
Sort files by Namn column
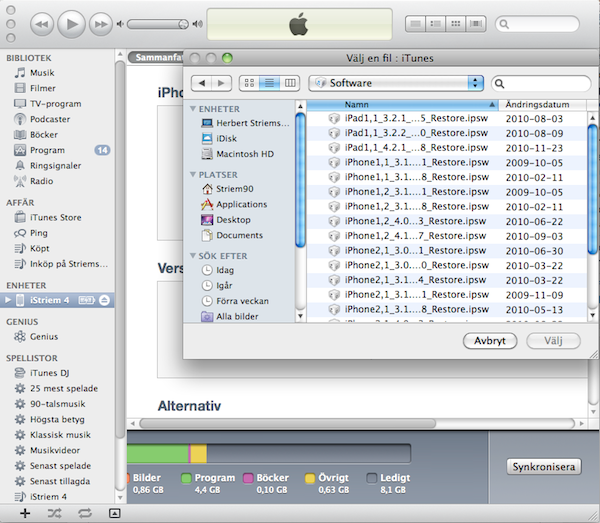[x=403, y=104]
